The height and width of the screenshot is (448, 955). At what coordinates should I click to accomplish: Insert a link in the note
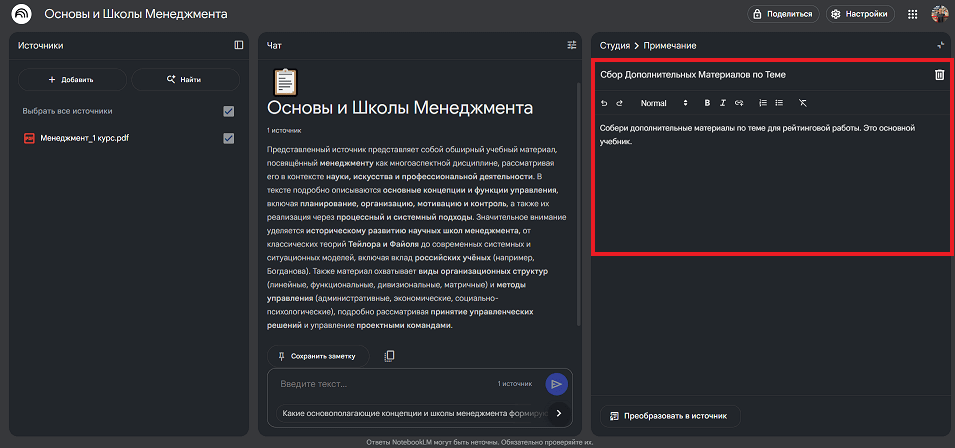(739, 103)
